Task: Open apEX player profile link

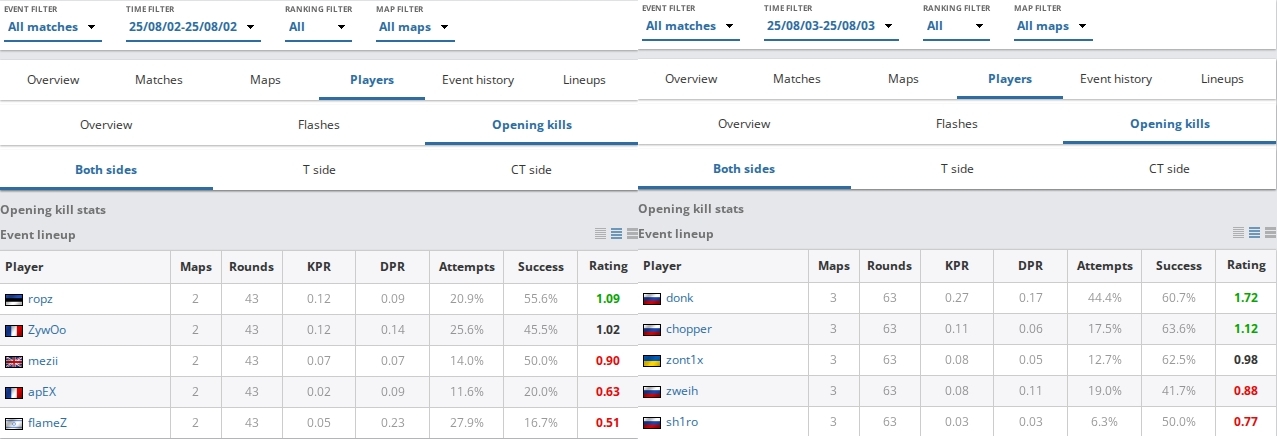Action: [x=42, y=392]
